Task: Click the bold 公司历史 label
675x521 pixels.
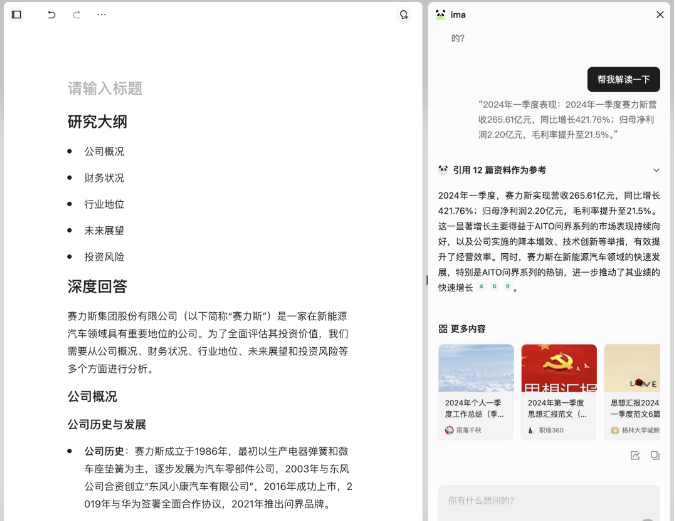Action: click(x=104, y=451)
